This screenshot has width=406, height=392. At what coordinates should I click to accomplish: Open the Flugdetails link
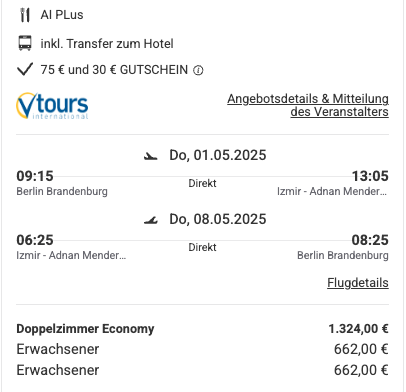pos(358,283)
